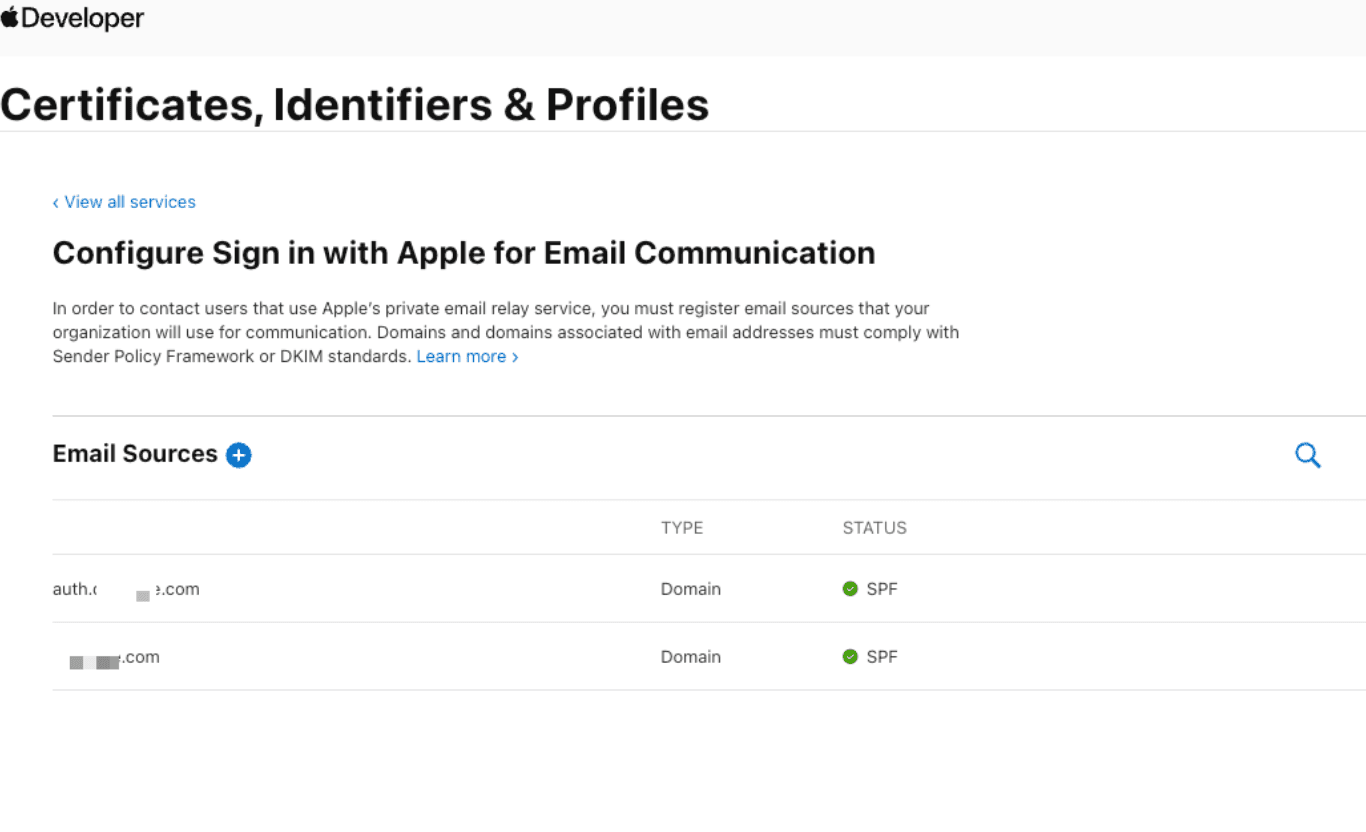Click the Certificates, Identifiers & Profiles title
The width and height of the screenshot is (1366, 832).
tap(355, 104)
